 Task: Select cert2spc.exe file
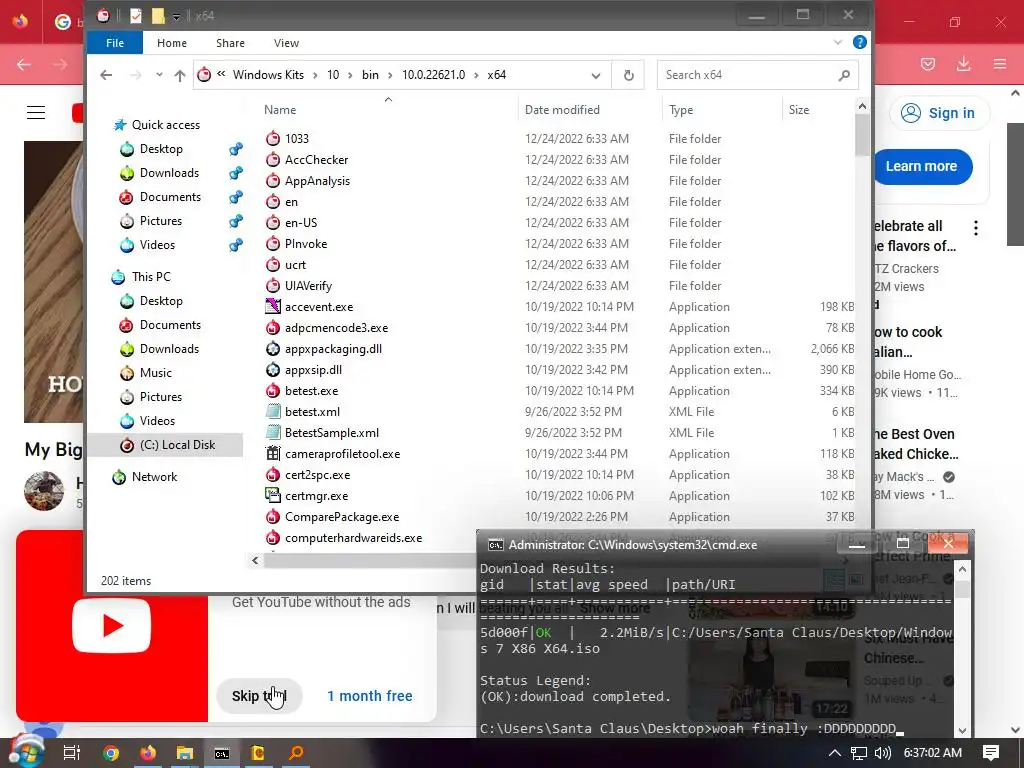tap(317, 475)
